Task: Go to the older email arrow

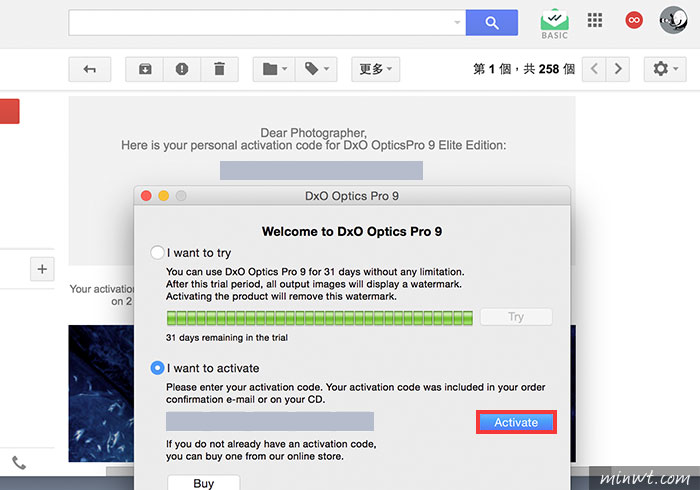Action: pyautogui.click(x=618, y=69)
